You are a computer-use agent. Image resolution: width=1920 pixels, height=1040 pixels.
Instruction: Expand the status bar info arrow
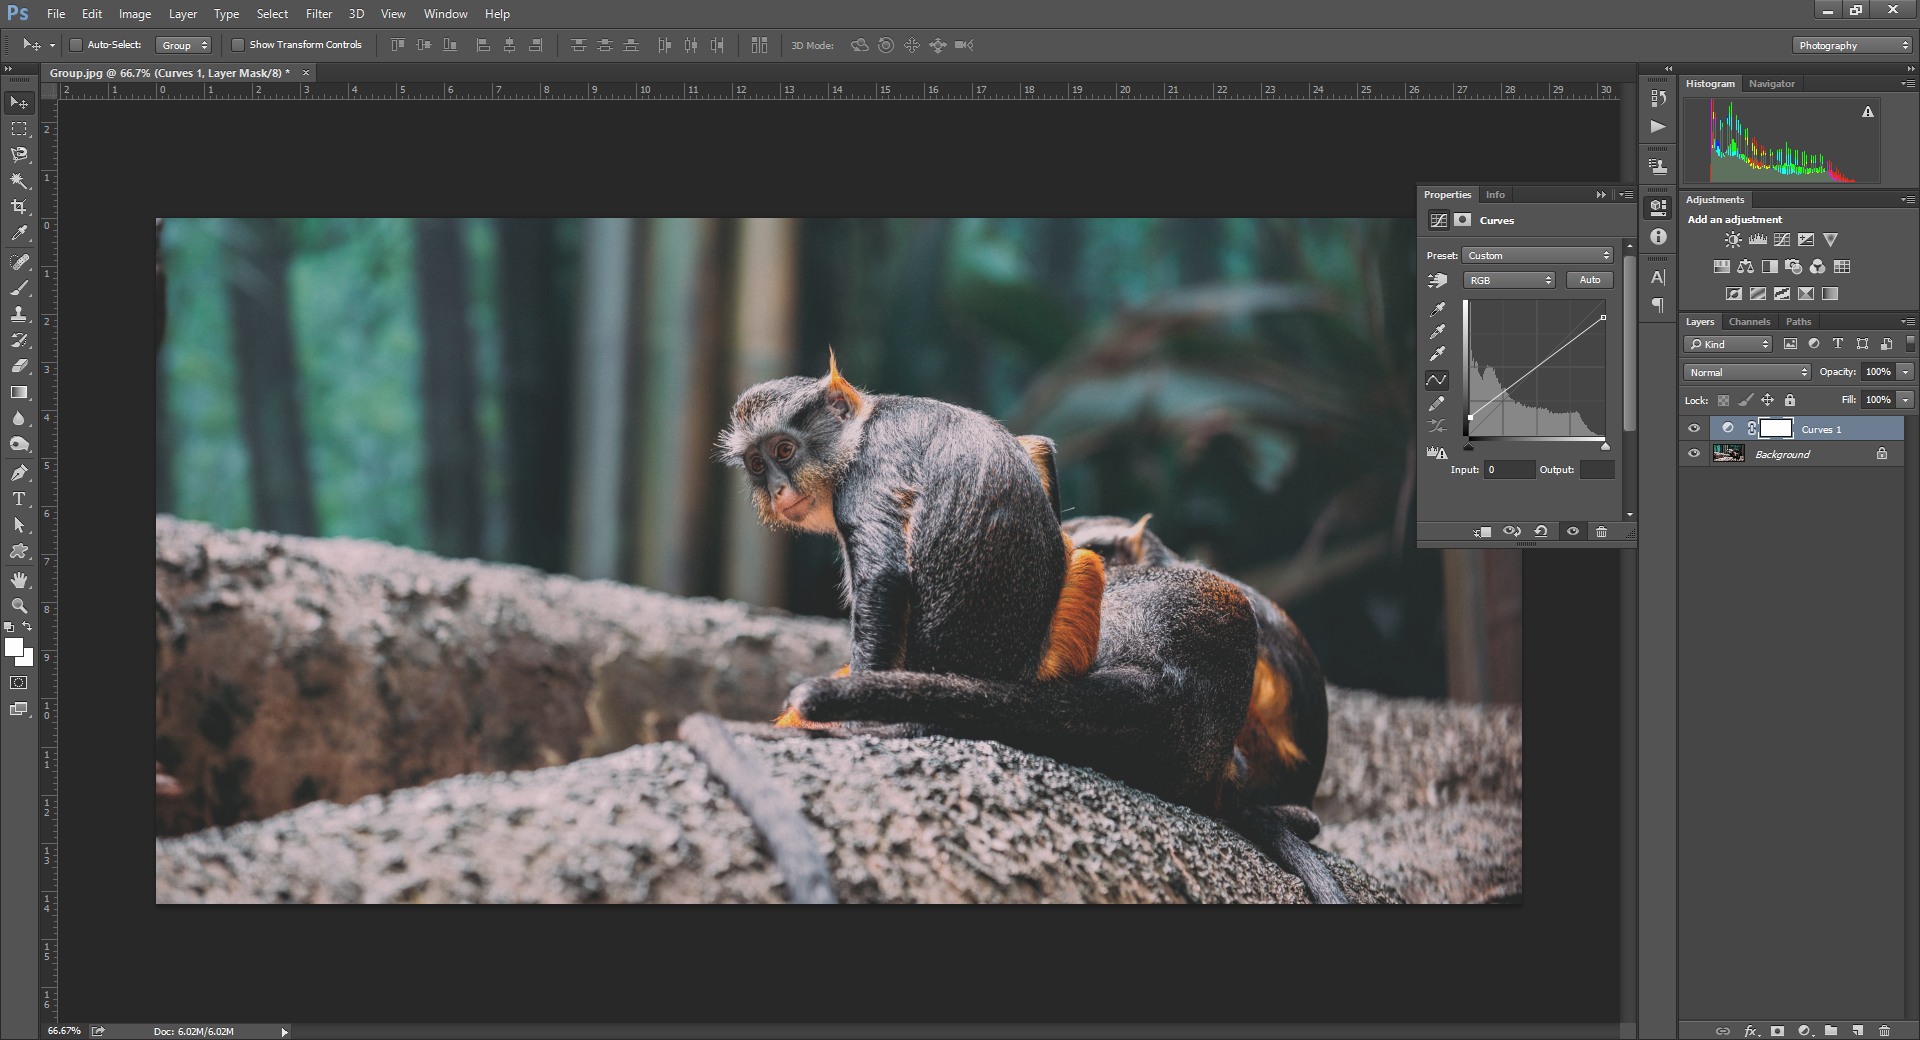tap(284, 1032)
